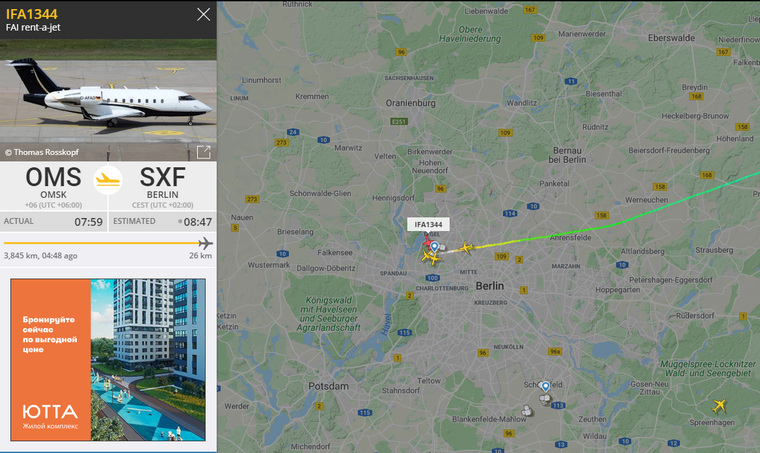Open the OMS Omsk departure airport
760x453 pixels.
click(53, 182)
